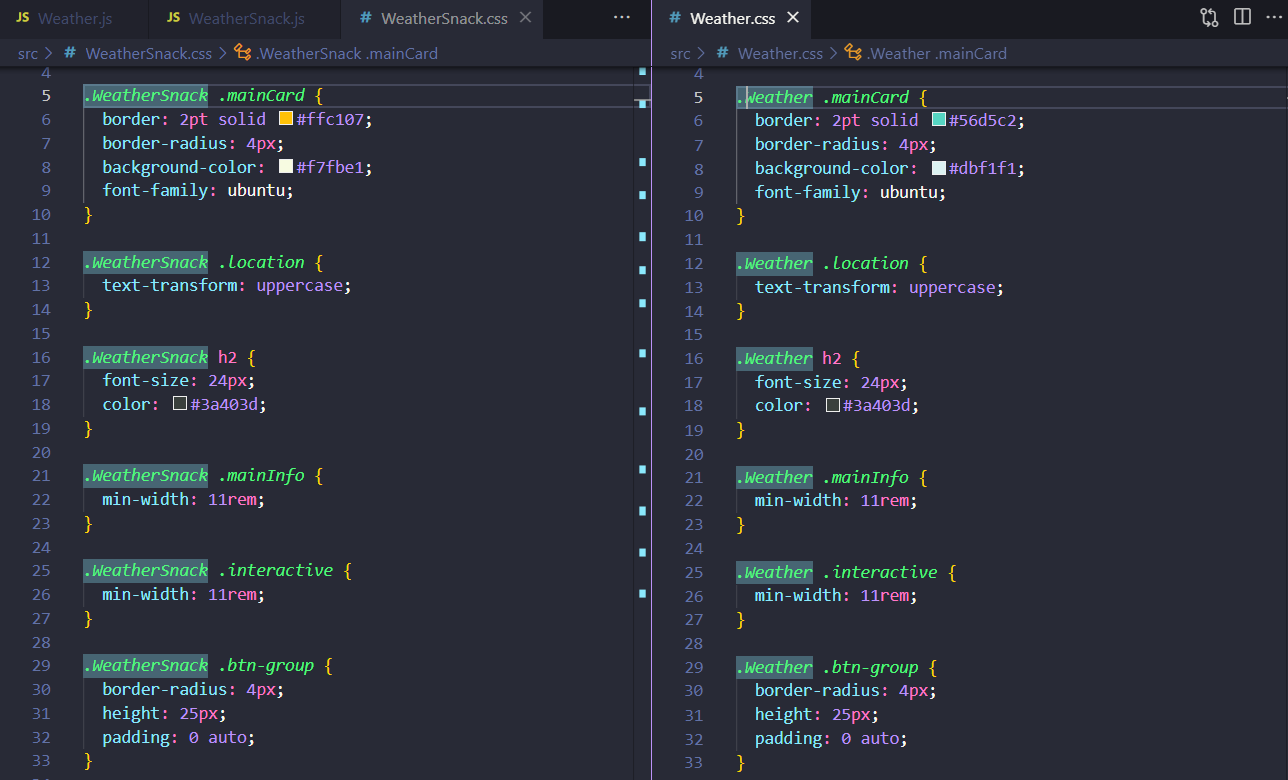Open changes source control icon in right editor
This screenshot has height=780, width=1288.
[1210, 17]
